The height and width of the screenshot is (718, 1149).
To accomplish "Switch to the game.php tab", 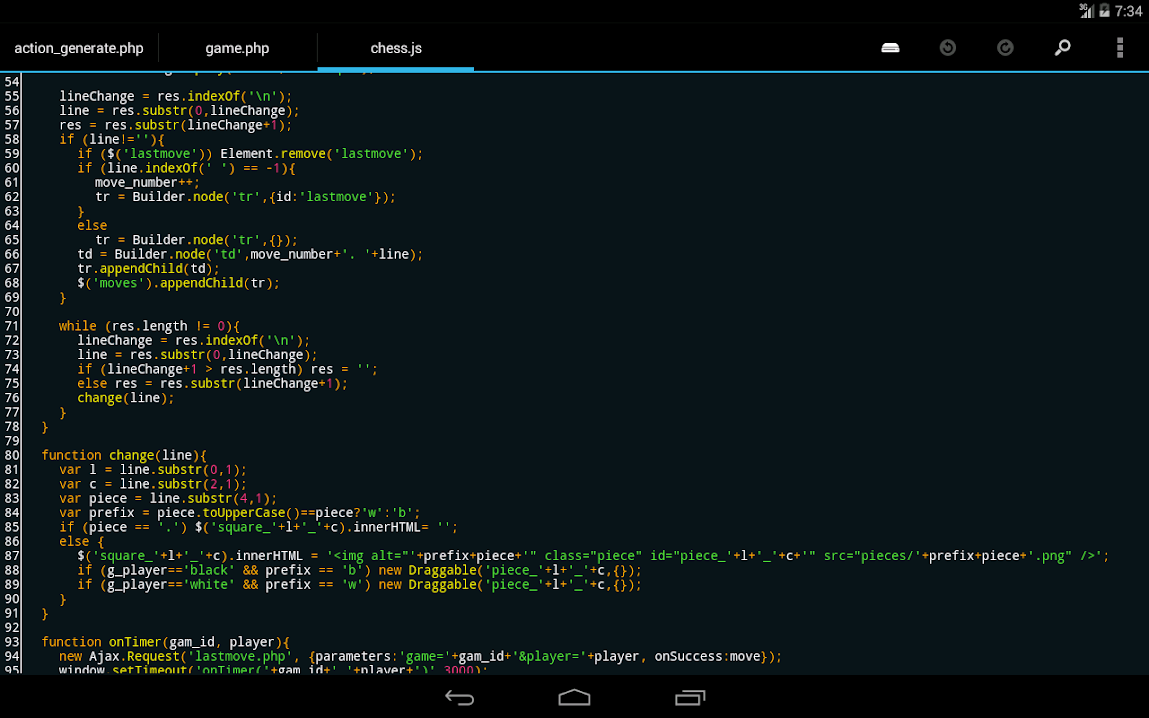I will [236, 47].
